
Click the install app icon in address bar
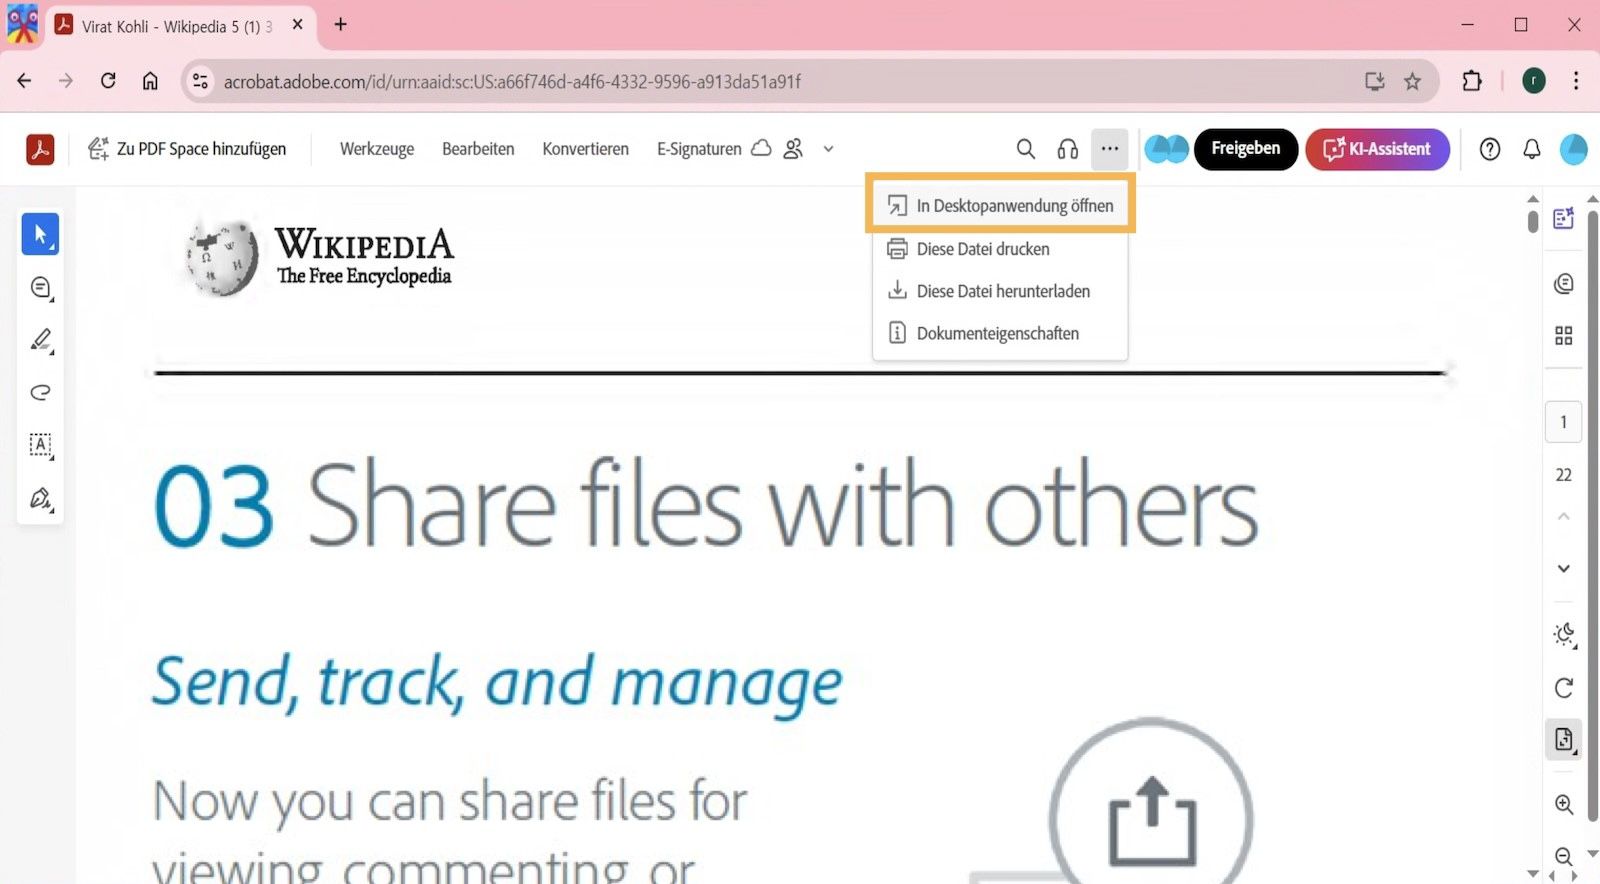click(1375, 81)
